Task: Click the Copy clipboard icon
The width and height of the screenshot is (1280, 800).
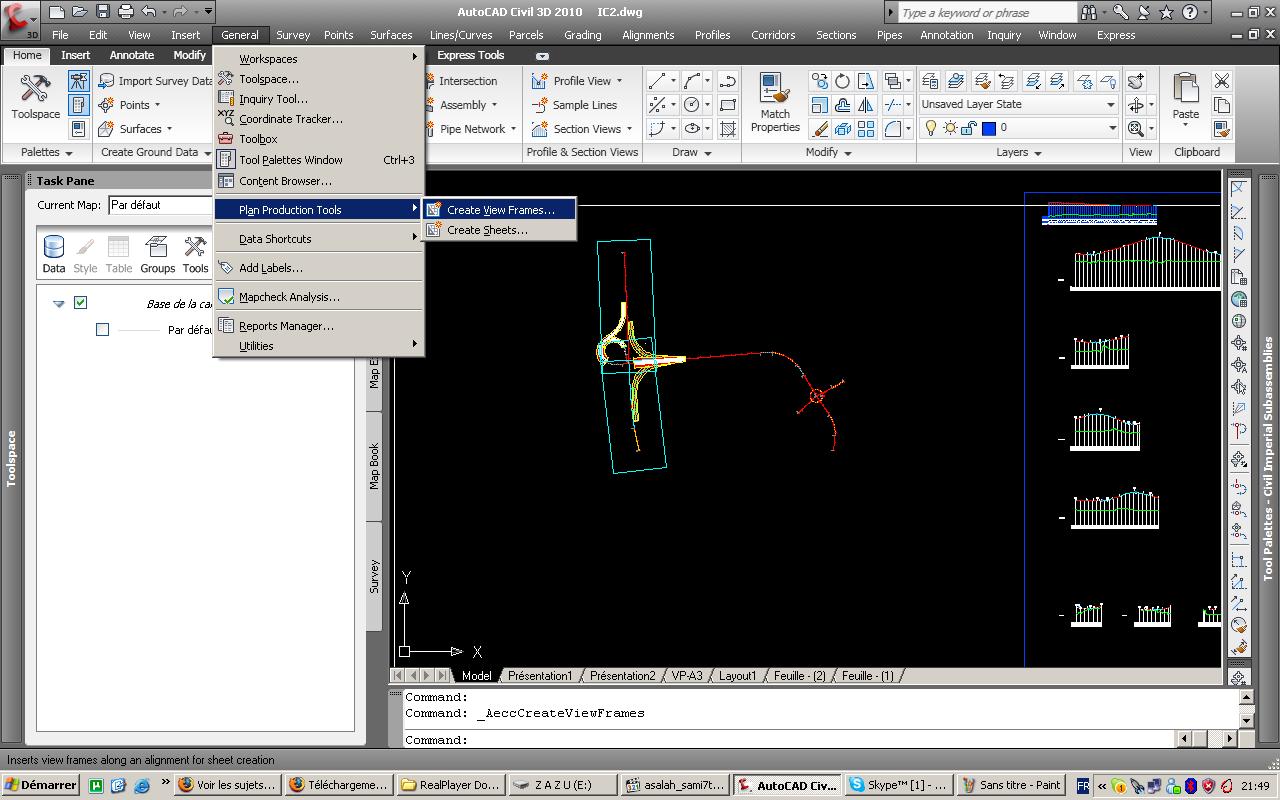Action: (x=1221, y=105)
